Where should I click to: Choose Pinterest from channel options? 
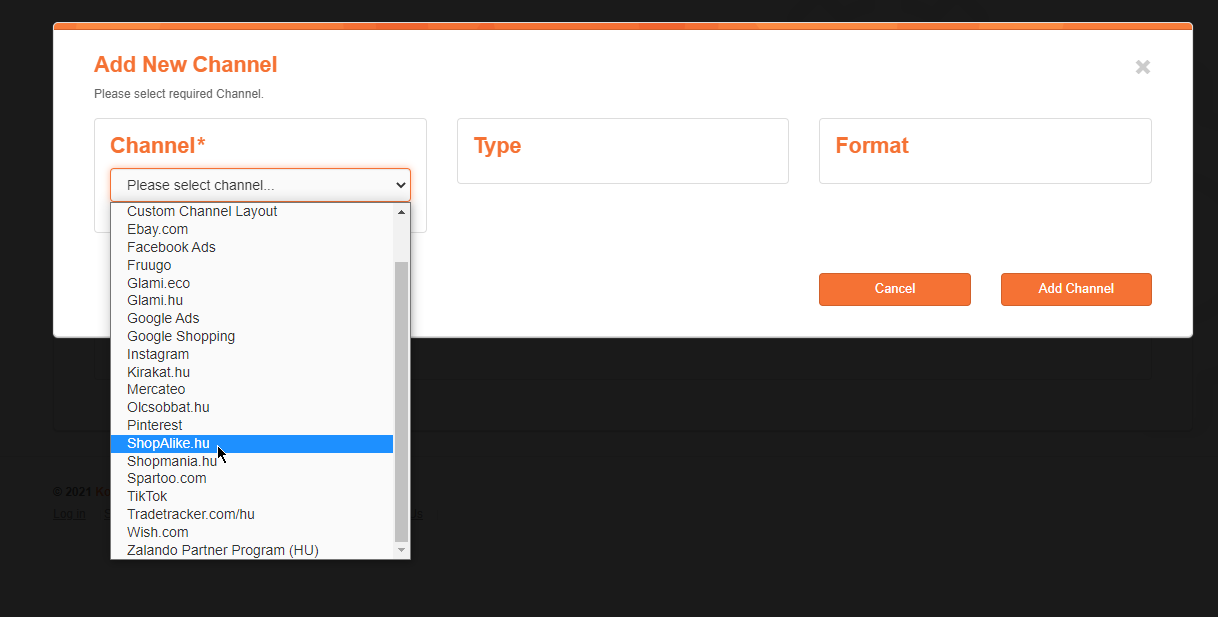tap(252, 425)
